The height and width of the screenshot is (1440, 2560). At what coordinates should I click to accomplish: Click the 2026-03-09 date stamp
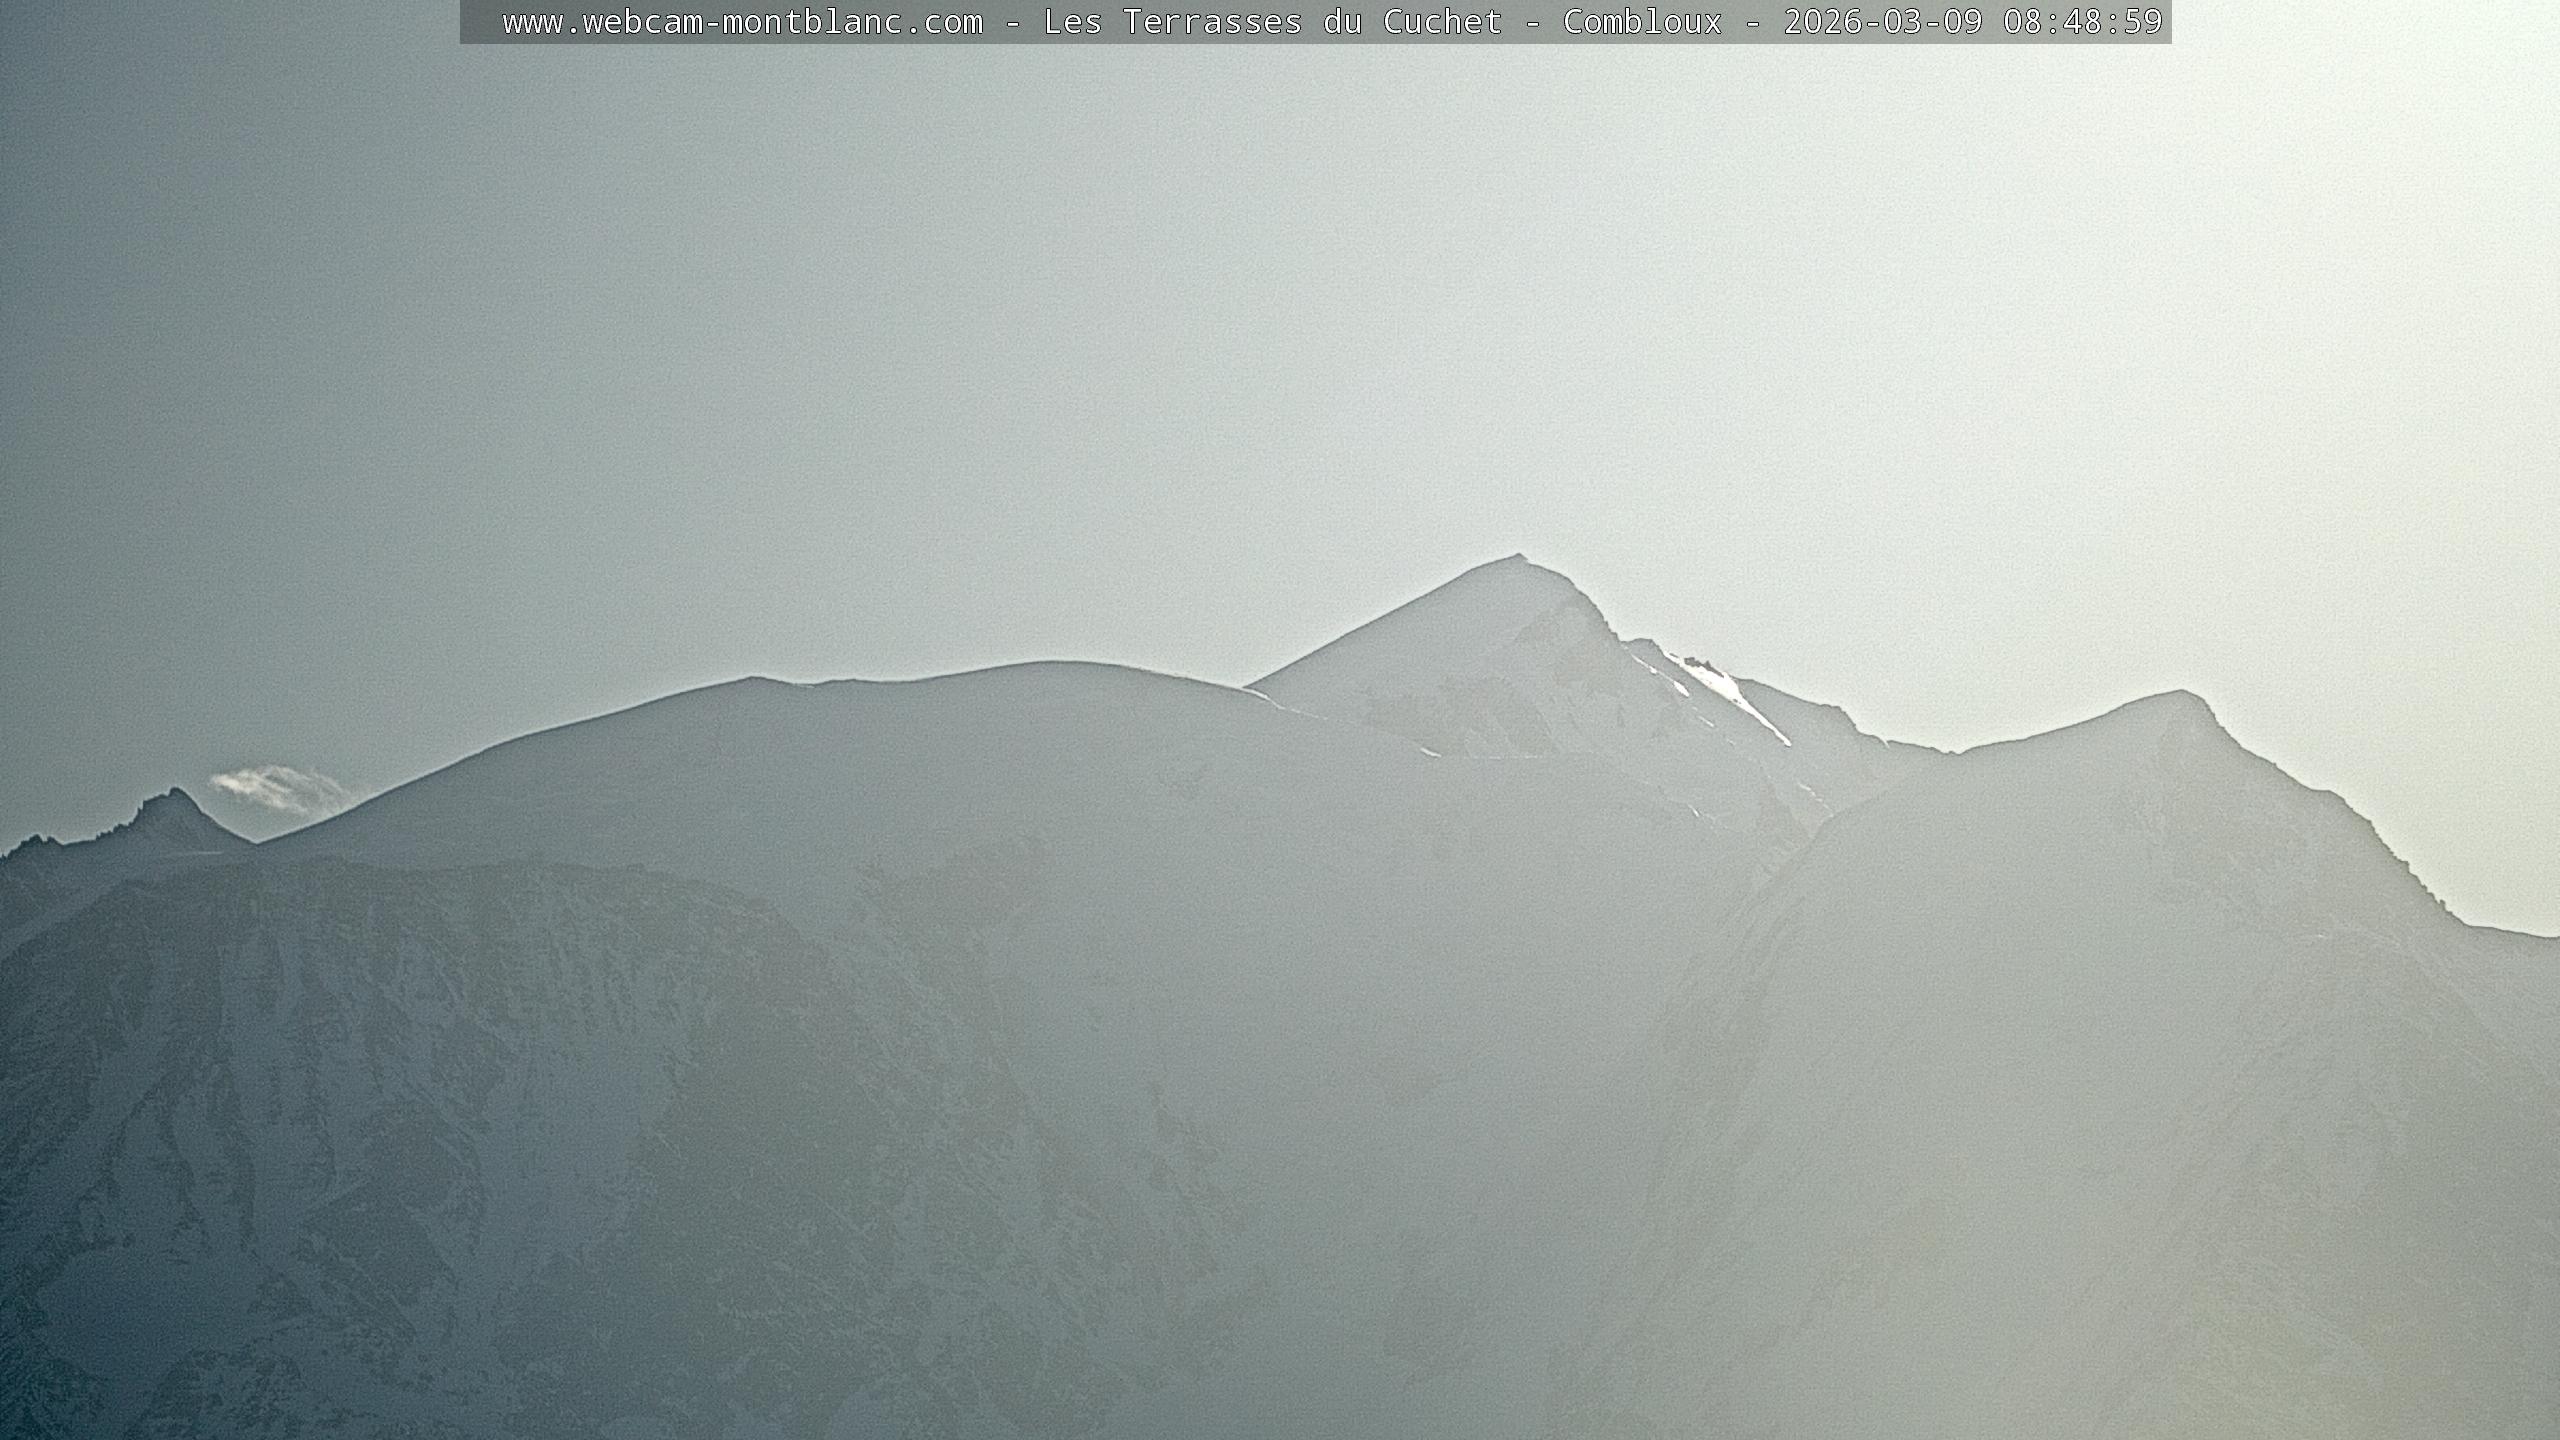1882,22
